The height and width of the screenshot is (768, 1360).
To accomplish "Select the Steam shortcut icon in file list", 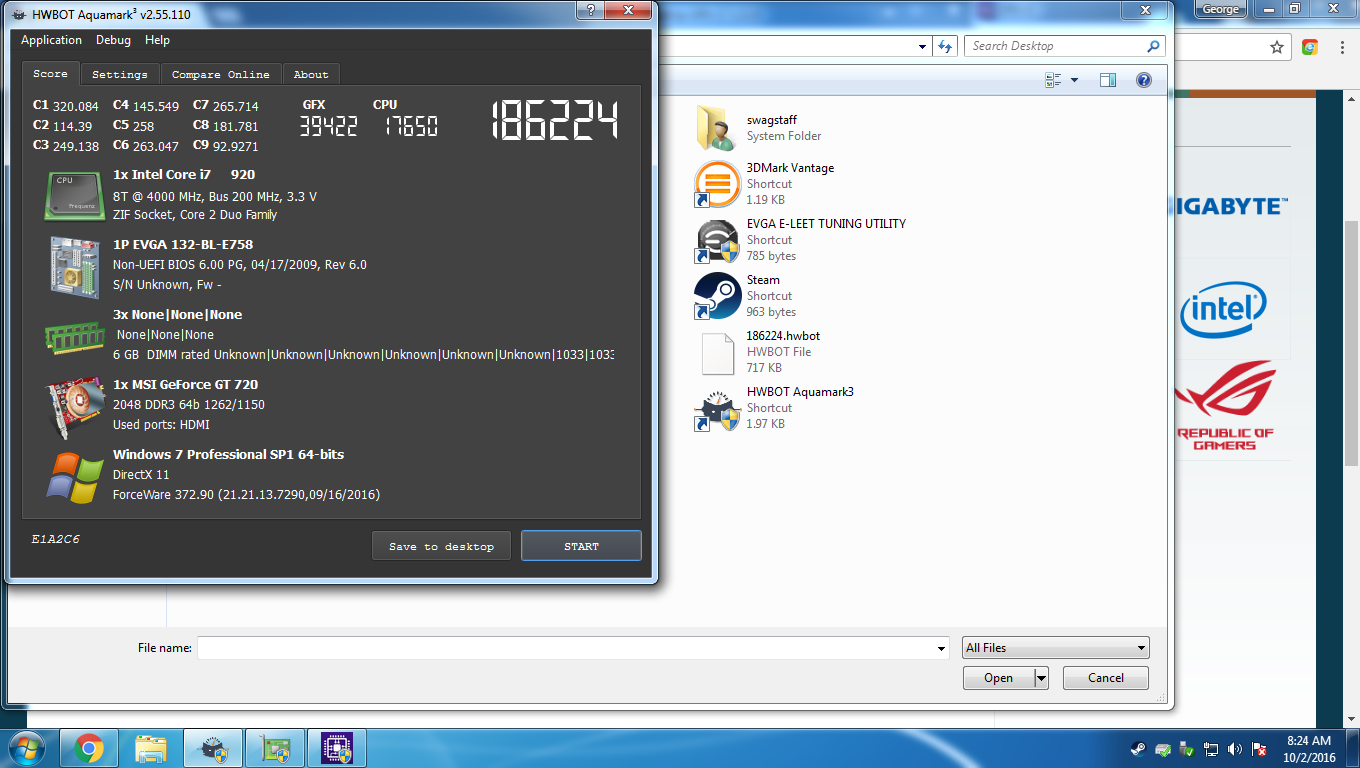I will pyautogui.click(x=717, y=296).
